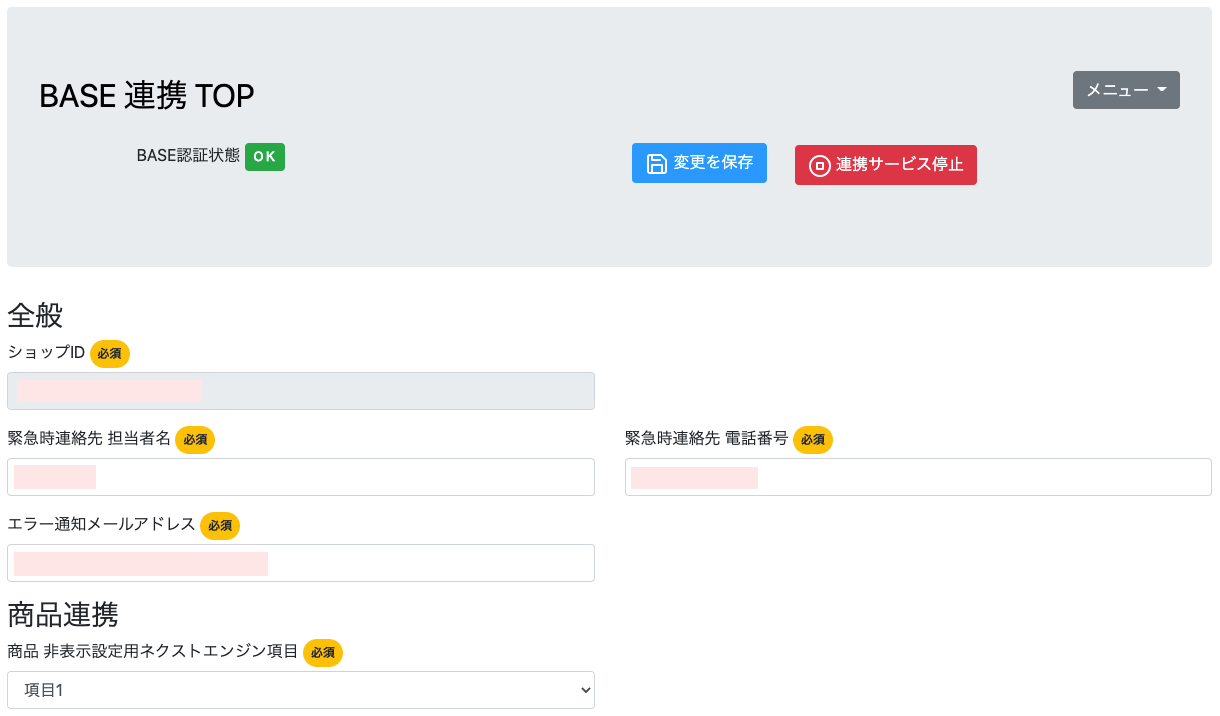Click the green OK status badge
The height and width of the screenshot is (716, 1220).
pos(265,157)
